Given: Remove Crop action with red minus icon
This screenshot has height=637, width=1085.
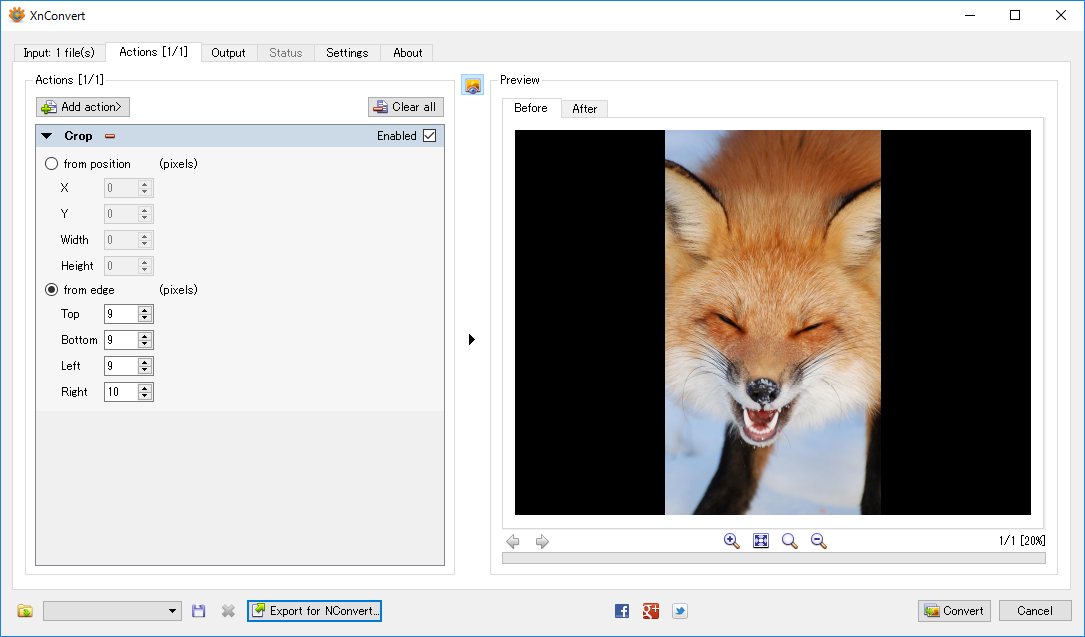Looking at the screenshot, I should point(110,136).
